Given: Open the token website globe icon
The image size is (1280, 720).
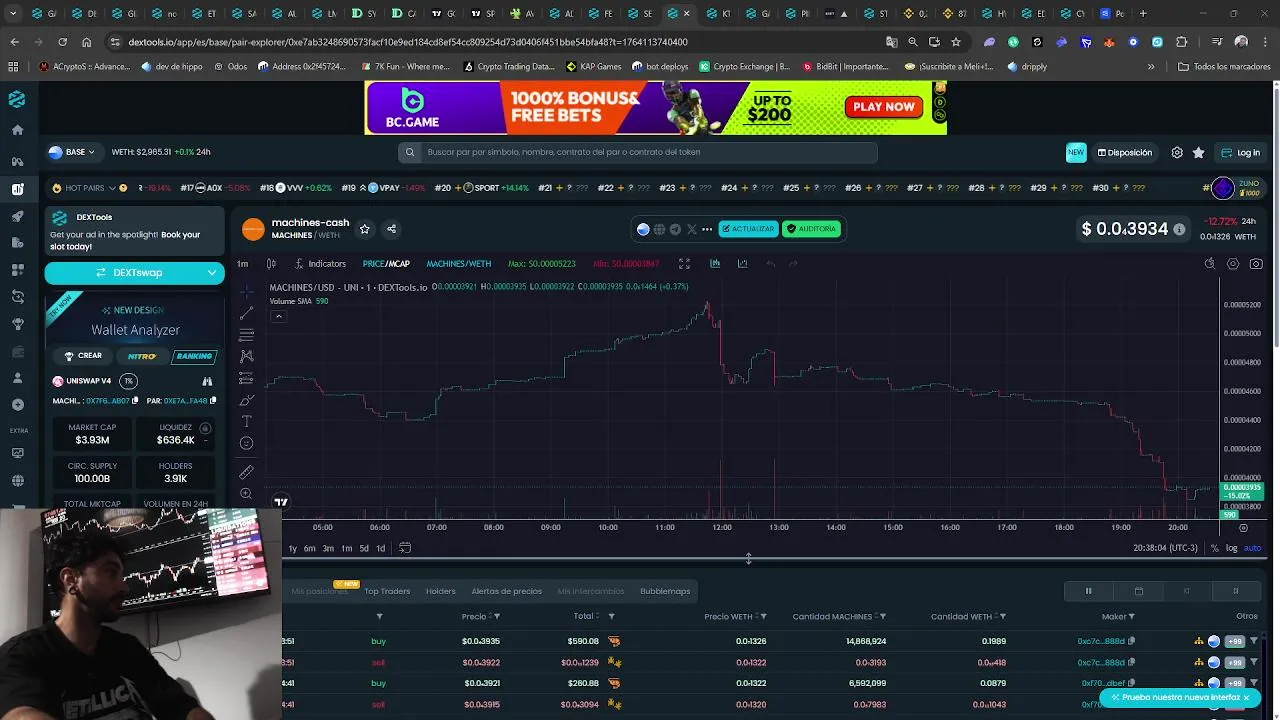Looking at the screenshot, I should (x=659, y=229).
